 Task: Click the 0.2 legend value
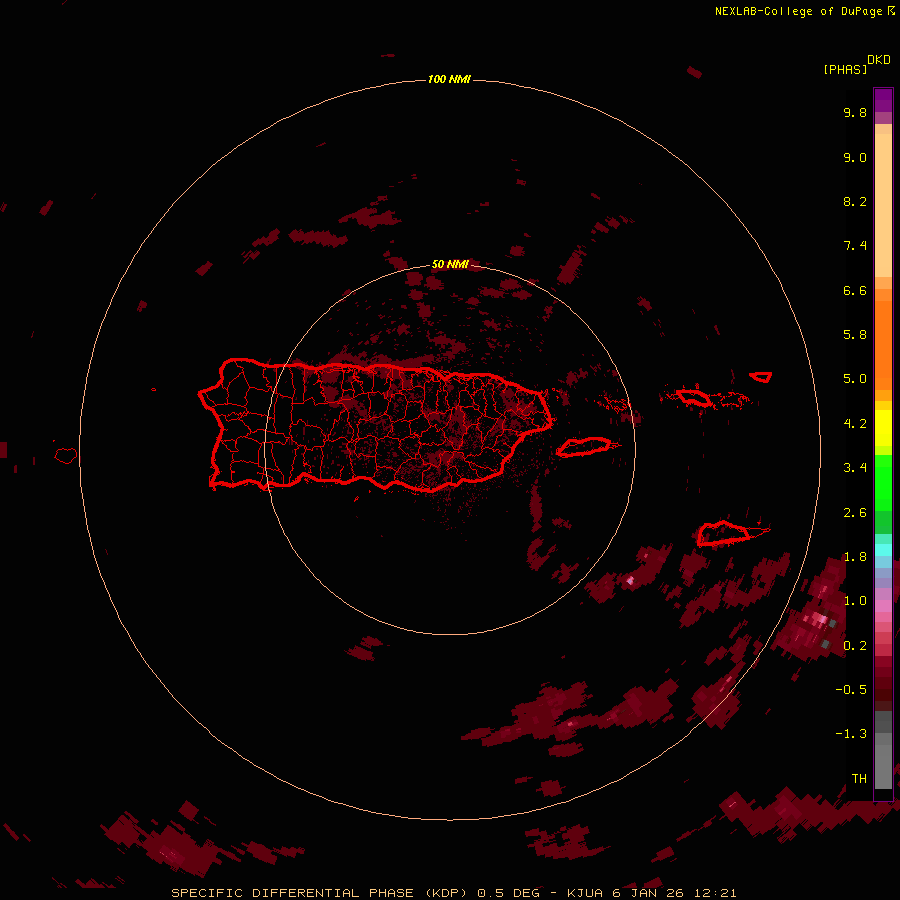pyautogui.click(x=855, y=646)
